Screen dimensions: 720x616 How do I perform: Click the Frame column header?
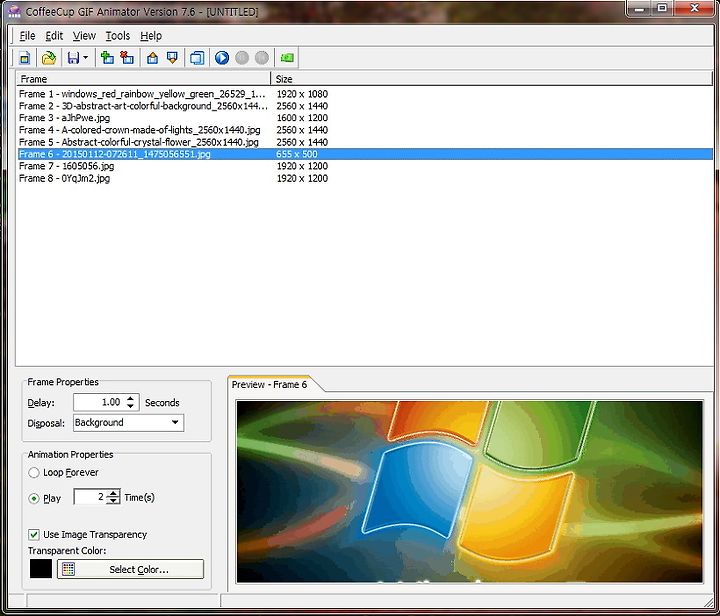pos(143,79)
